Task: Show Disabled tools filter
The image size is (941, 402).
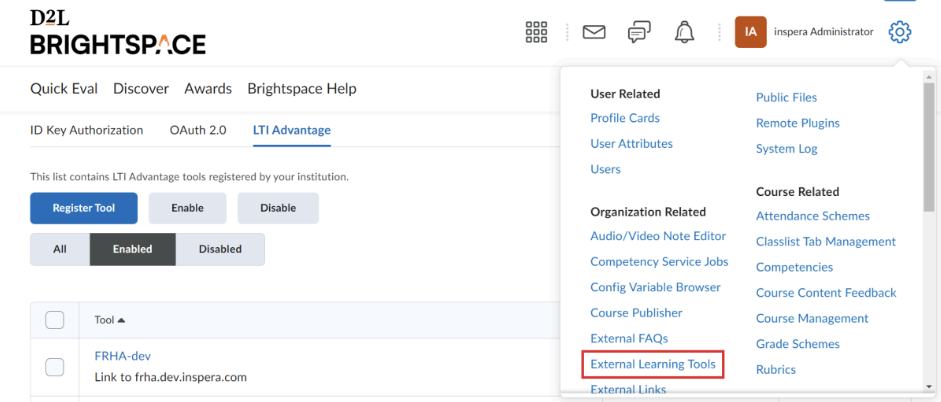Action: coord(220,249)
